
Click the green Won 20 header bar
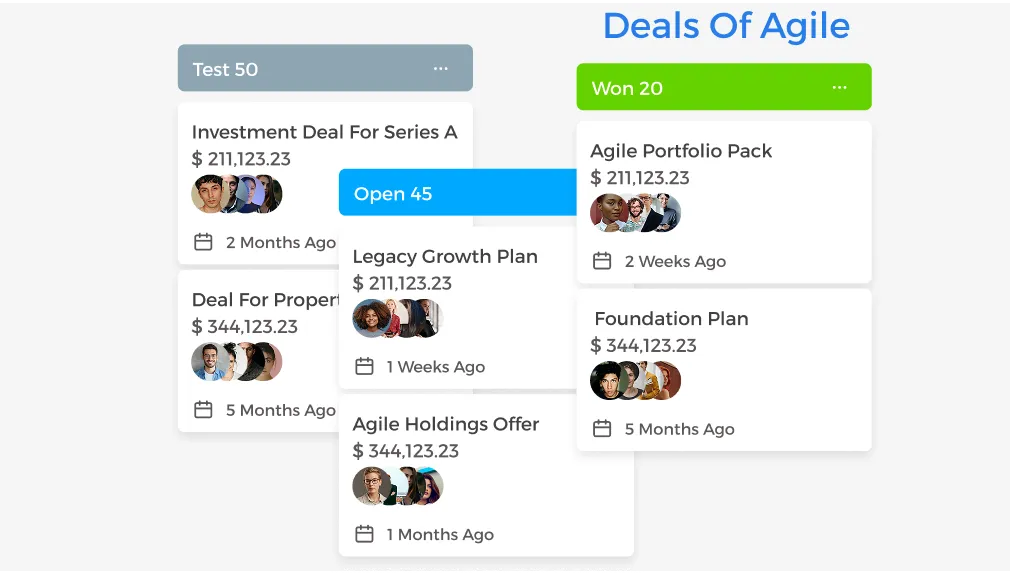click(x=724, y=88)
